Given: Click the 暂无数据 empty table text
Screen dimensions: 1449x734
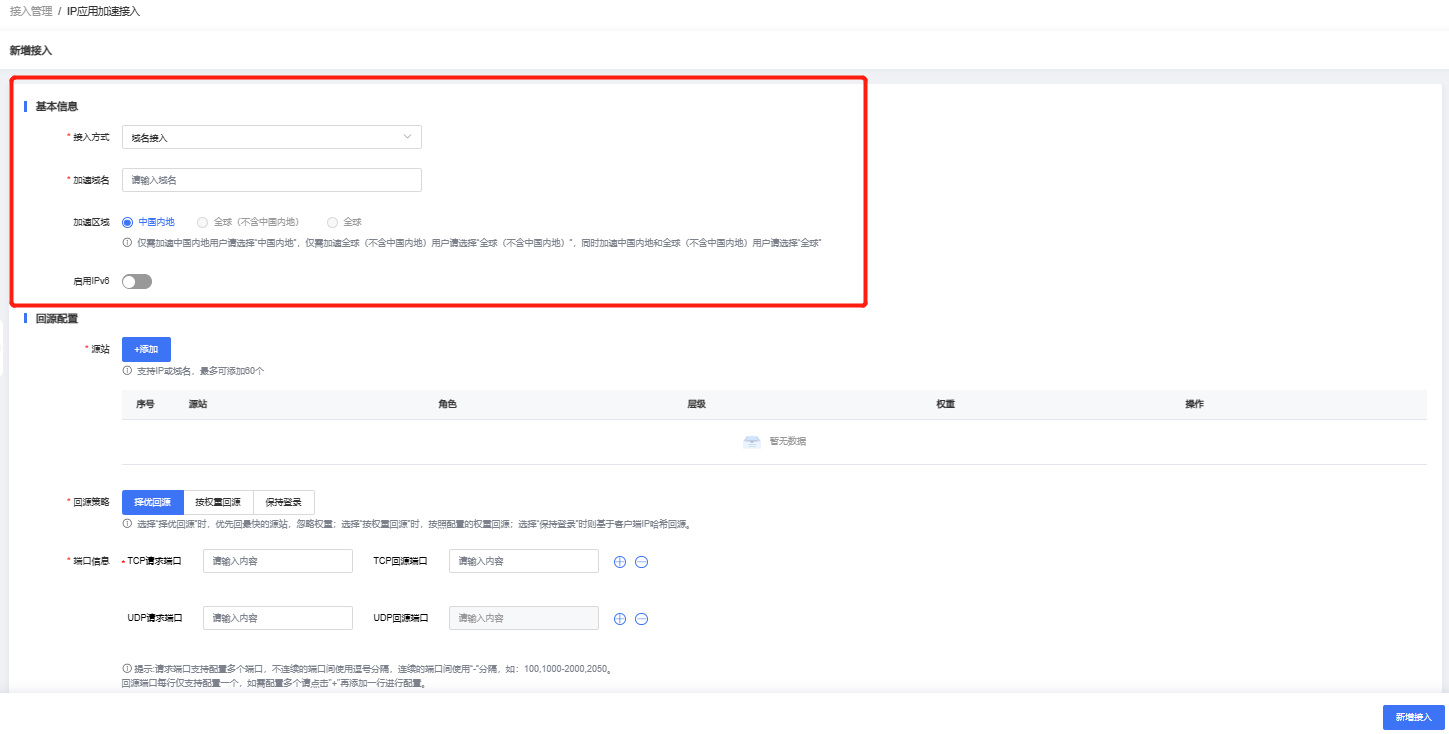Looking at the screenshot, I should point(787,441).
